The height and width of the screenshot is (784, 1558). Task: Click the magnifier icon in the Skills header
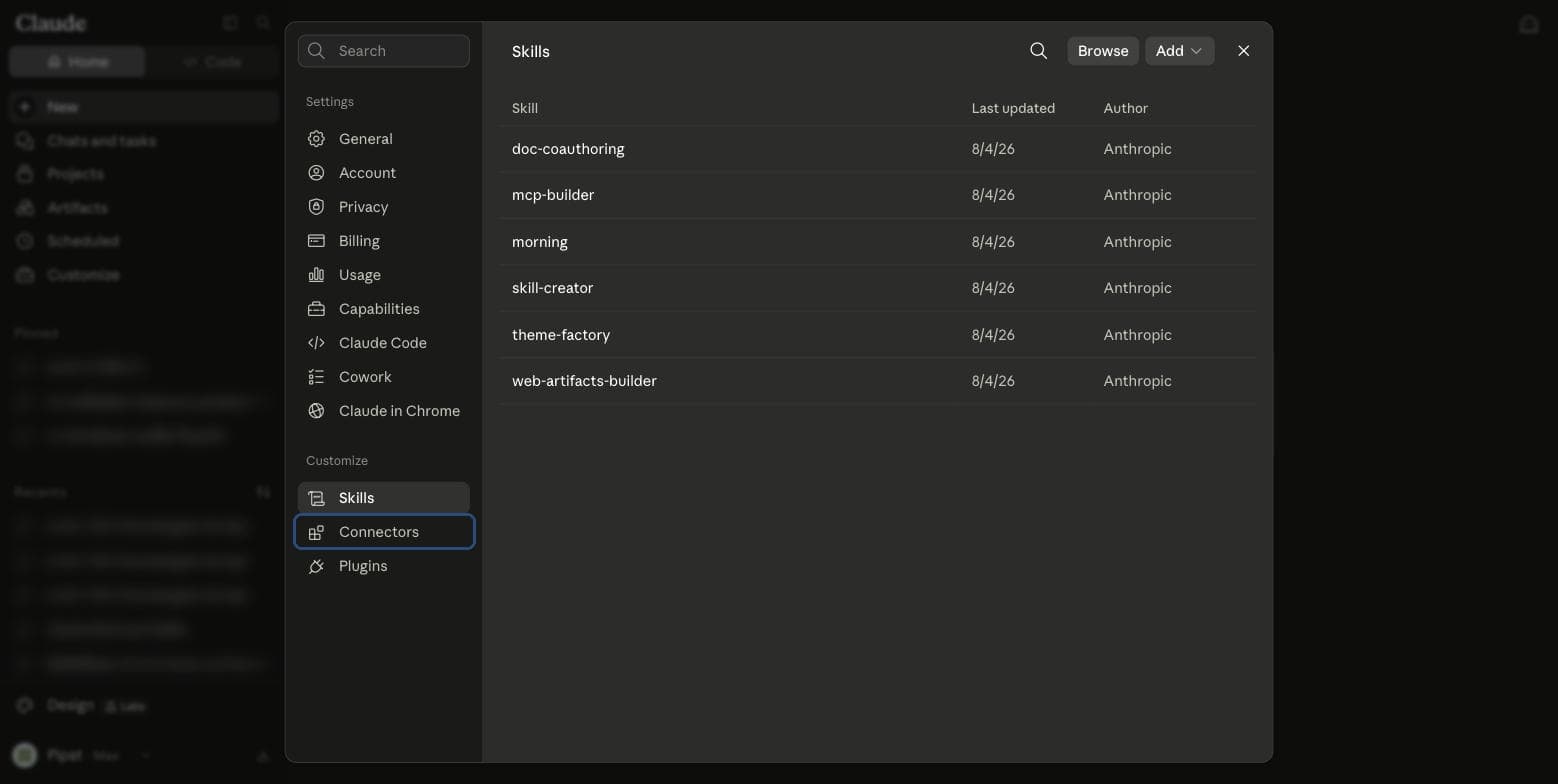click(1038, 51)
